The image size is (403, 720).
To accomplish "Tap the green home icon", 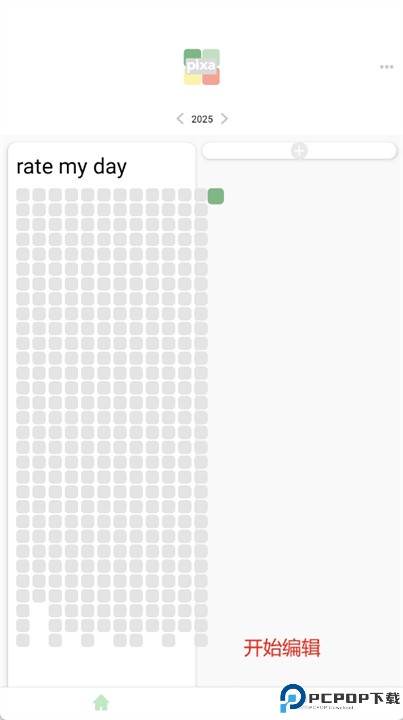I will tap(101, 702).
